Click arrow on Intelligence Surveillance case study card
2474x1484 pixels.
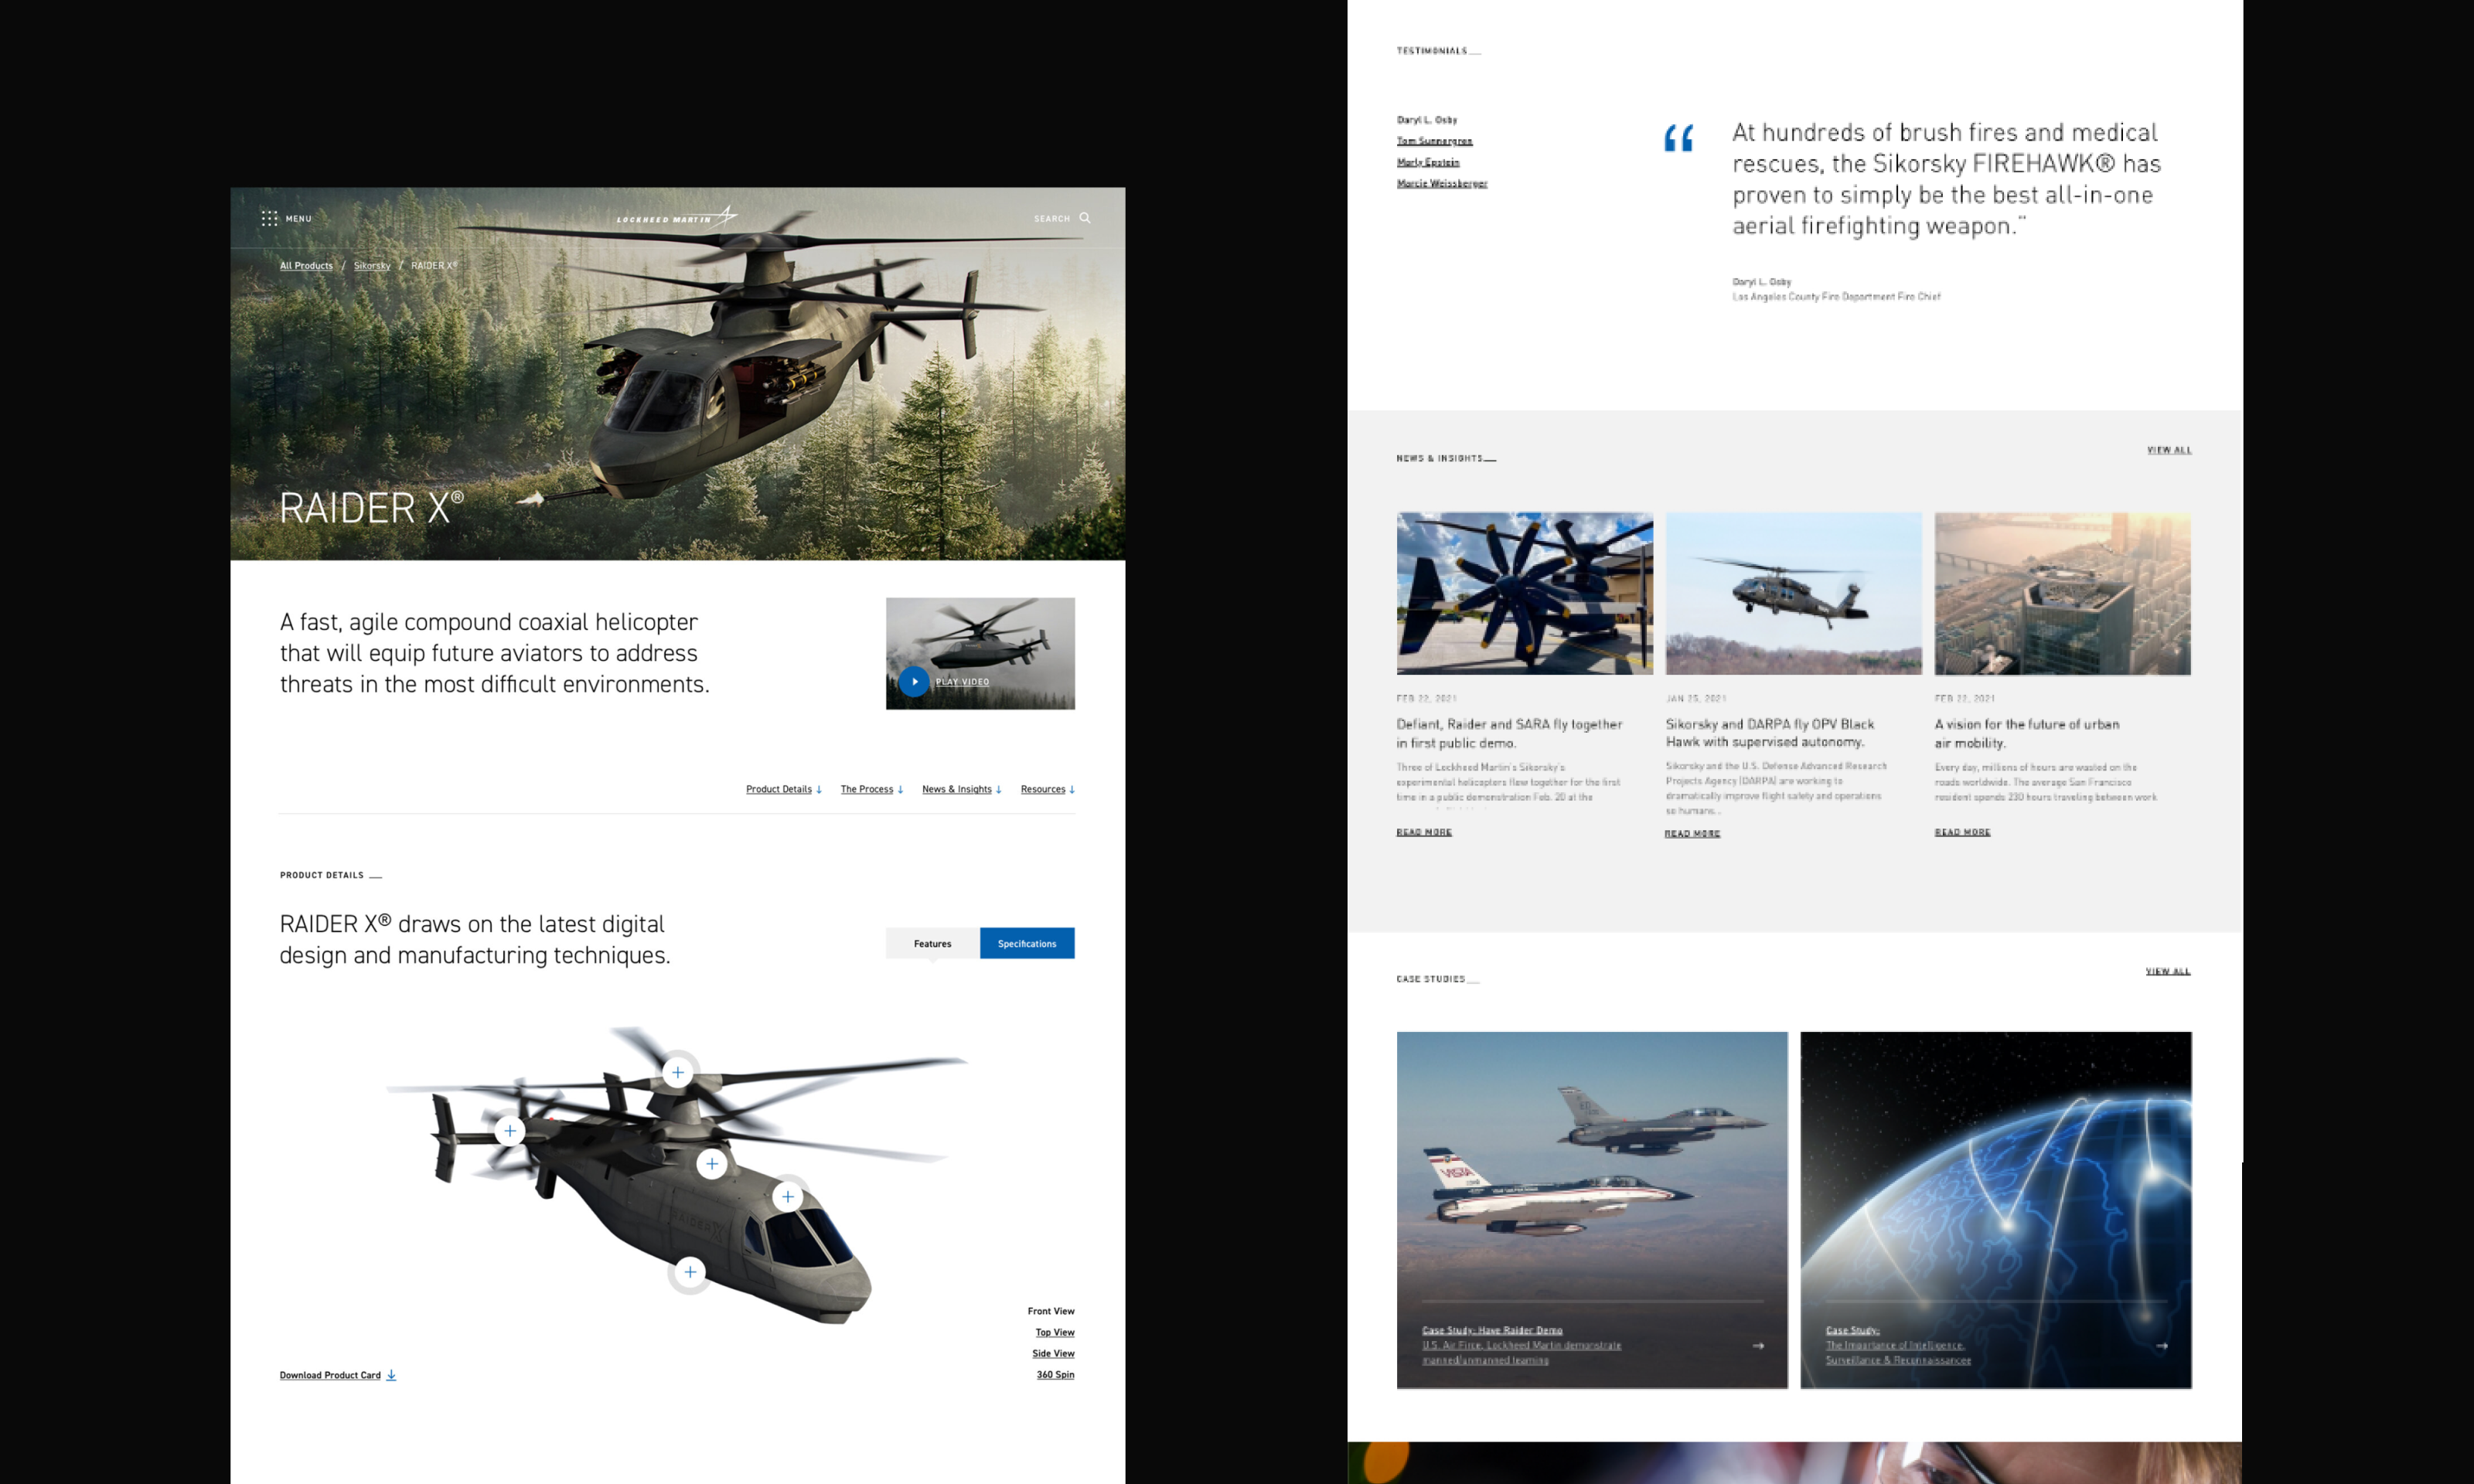coord(2162,1346)
